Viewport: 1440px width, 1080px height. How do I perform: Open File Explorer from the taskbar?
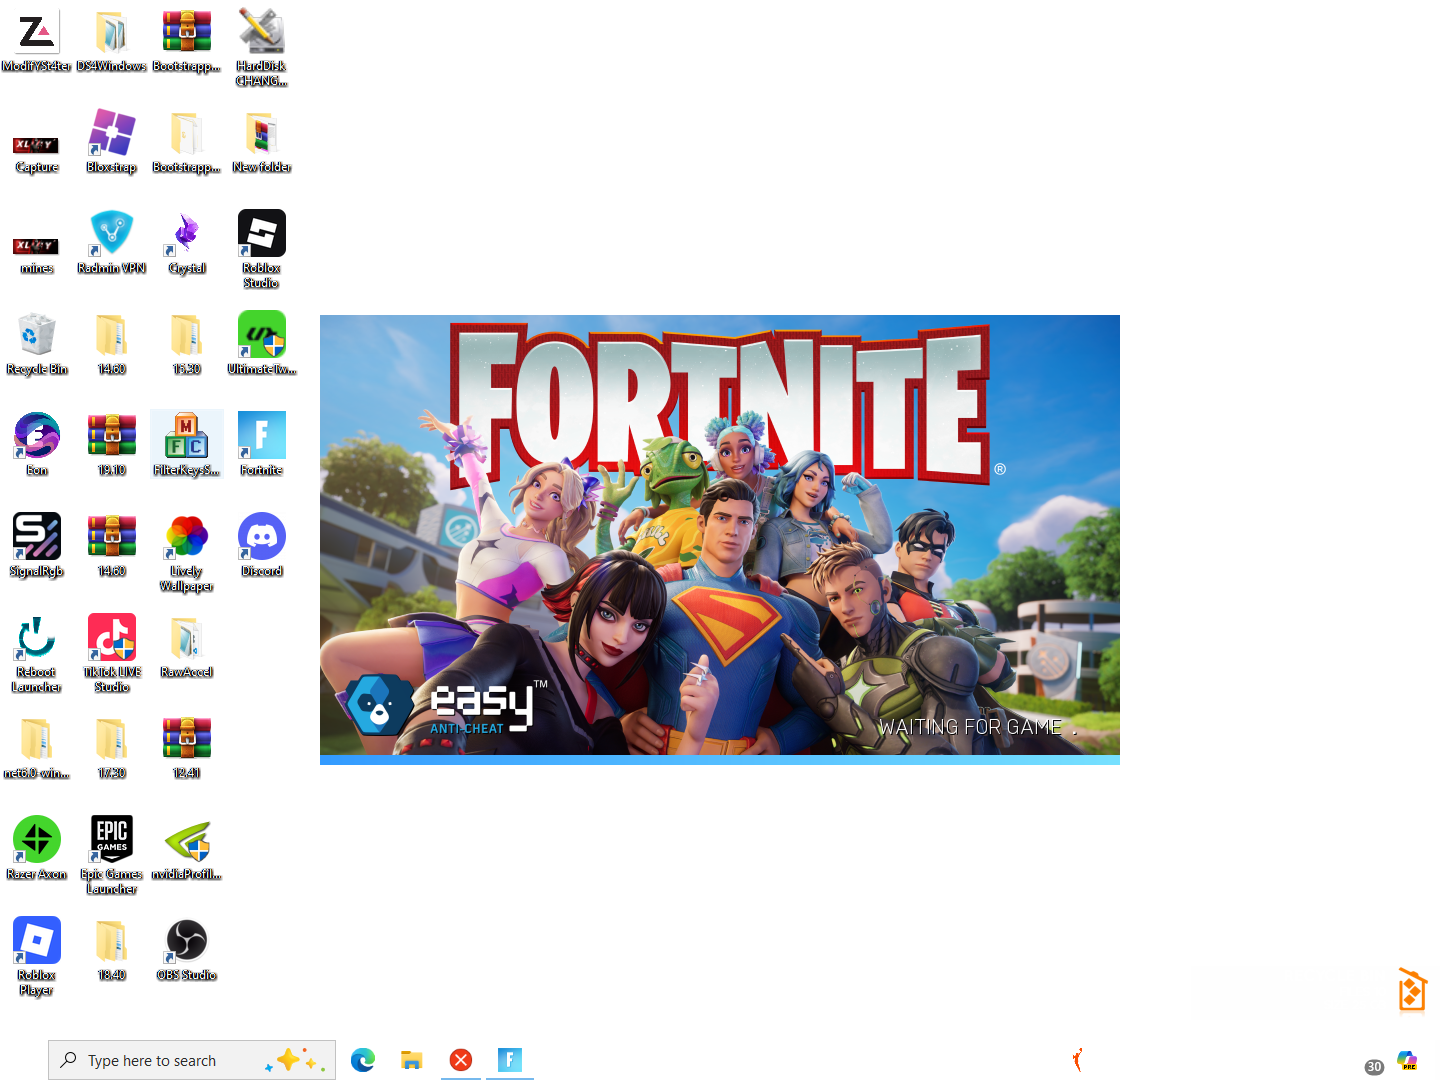coord(411,1060)
